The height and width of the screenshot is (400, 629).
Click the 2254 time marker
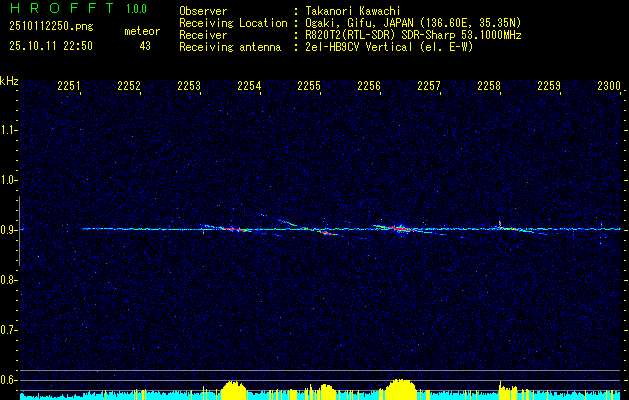pyautogui.click(x=249, y=85)
